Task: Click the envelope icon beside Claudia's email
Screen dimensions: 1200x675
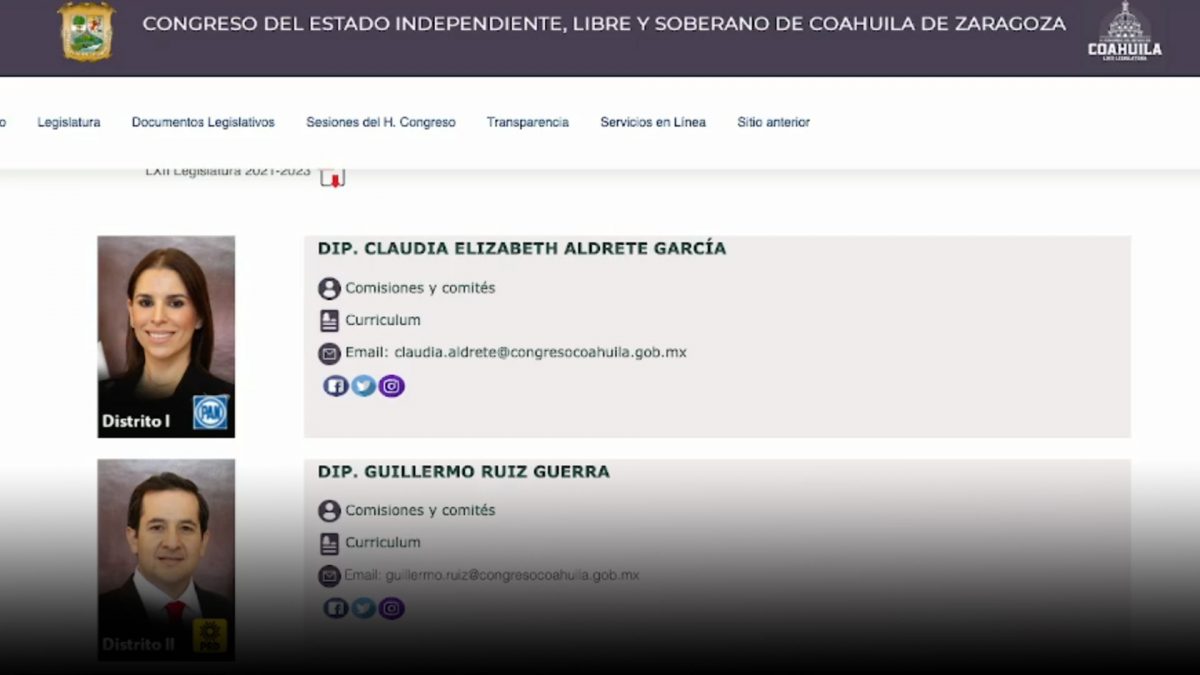Action: (329, 353)
